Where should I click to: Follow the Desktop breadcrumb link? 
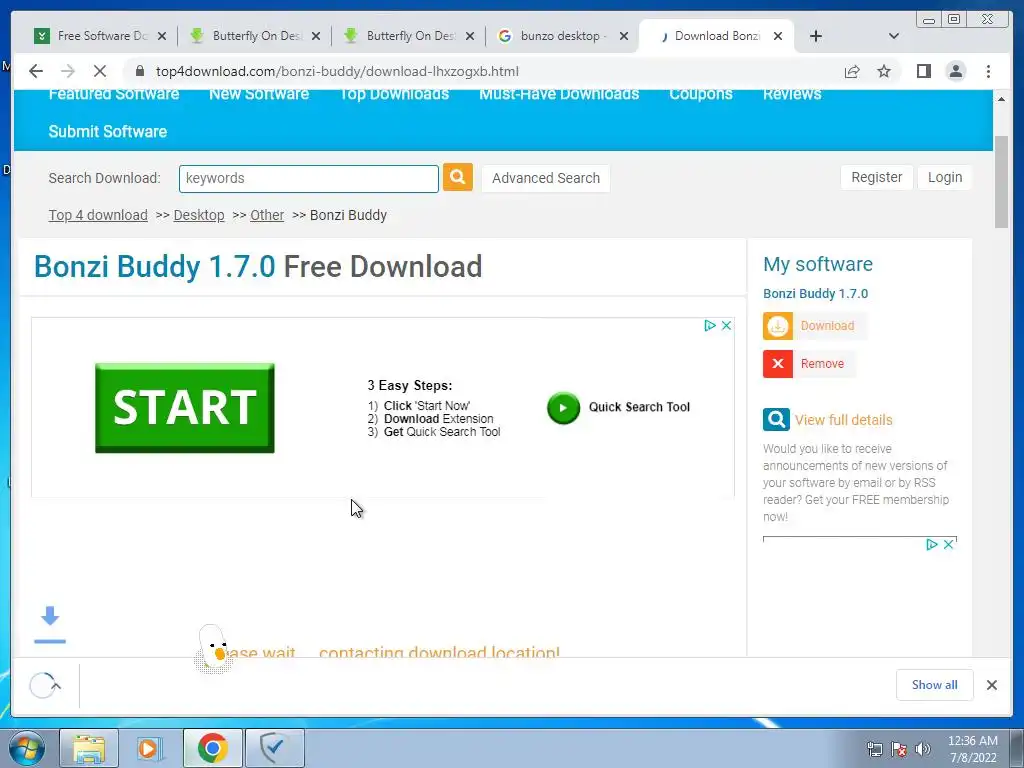coord(199,215)
